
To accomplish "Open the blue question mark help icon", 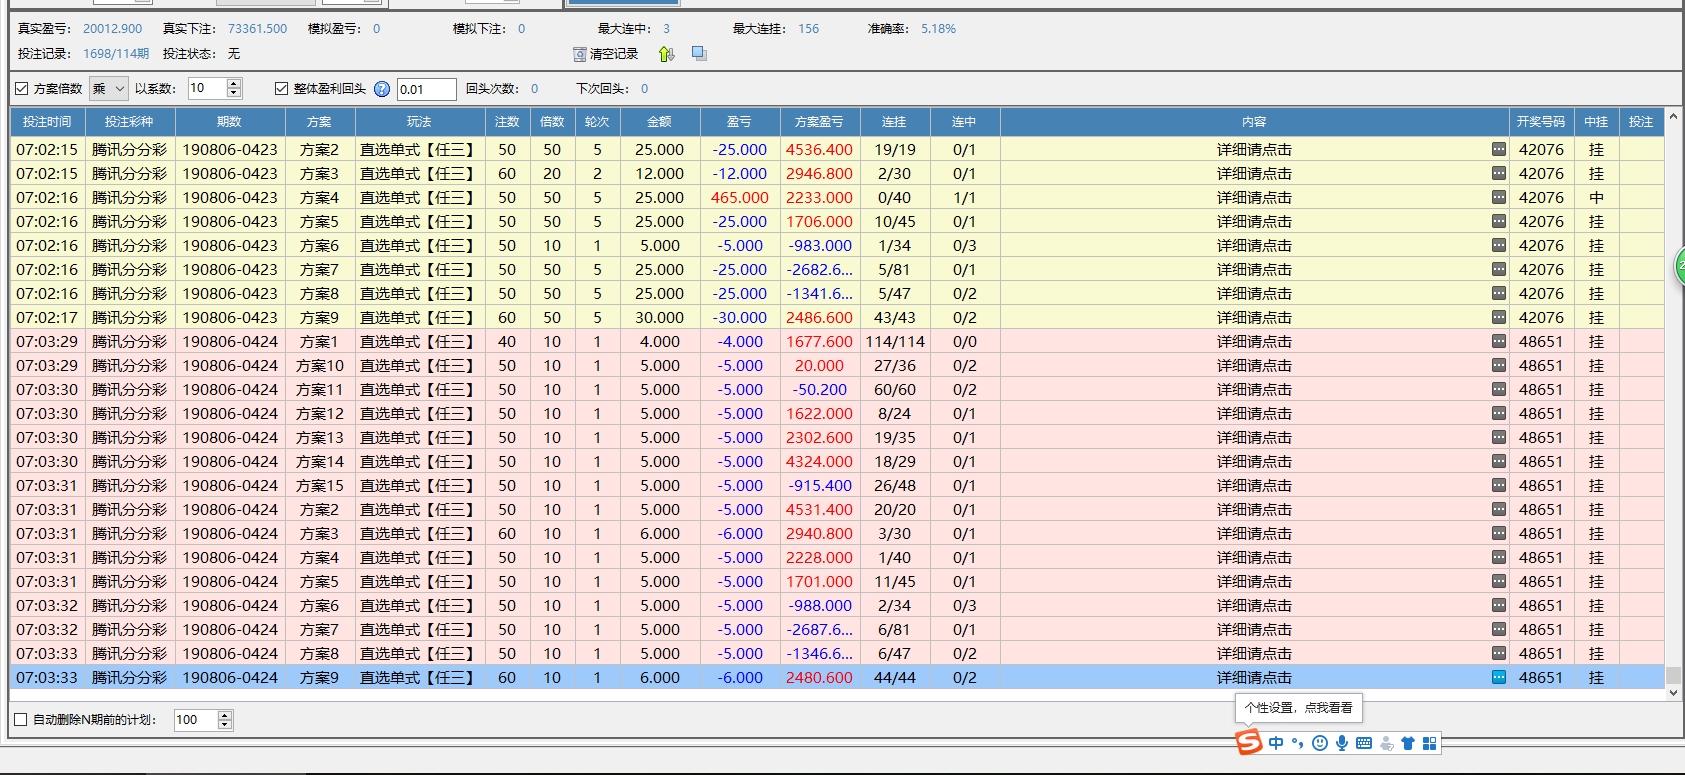I will (x=381, y=89).
